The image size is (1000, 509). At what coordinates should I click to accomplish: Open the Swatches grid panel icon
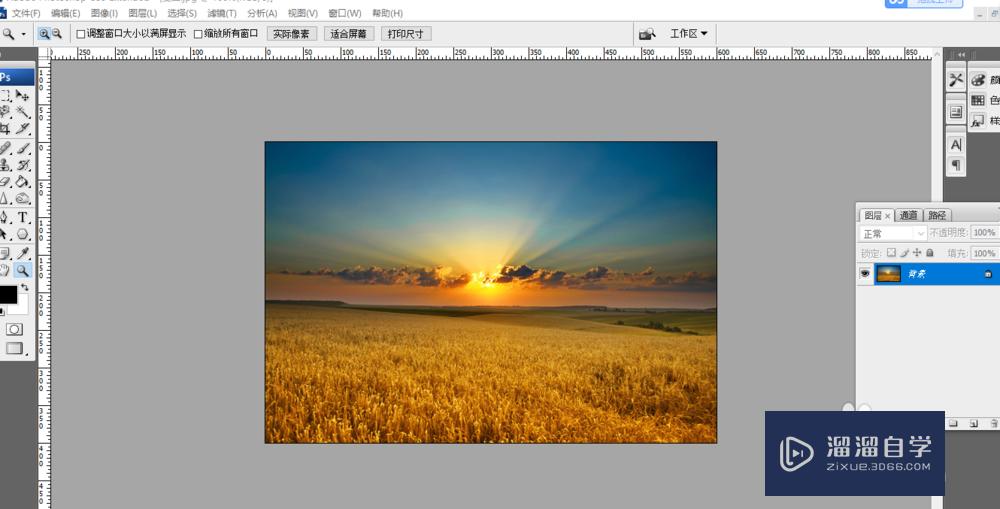point(978,100)
